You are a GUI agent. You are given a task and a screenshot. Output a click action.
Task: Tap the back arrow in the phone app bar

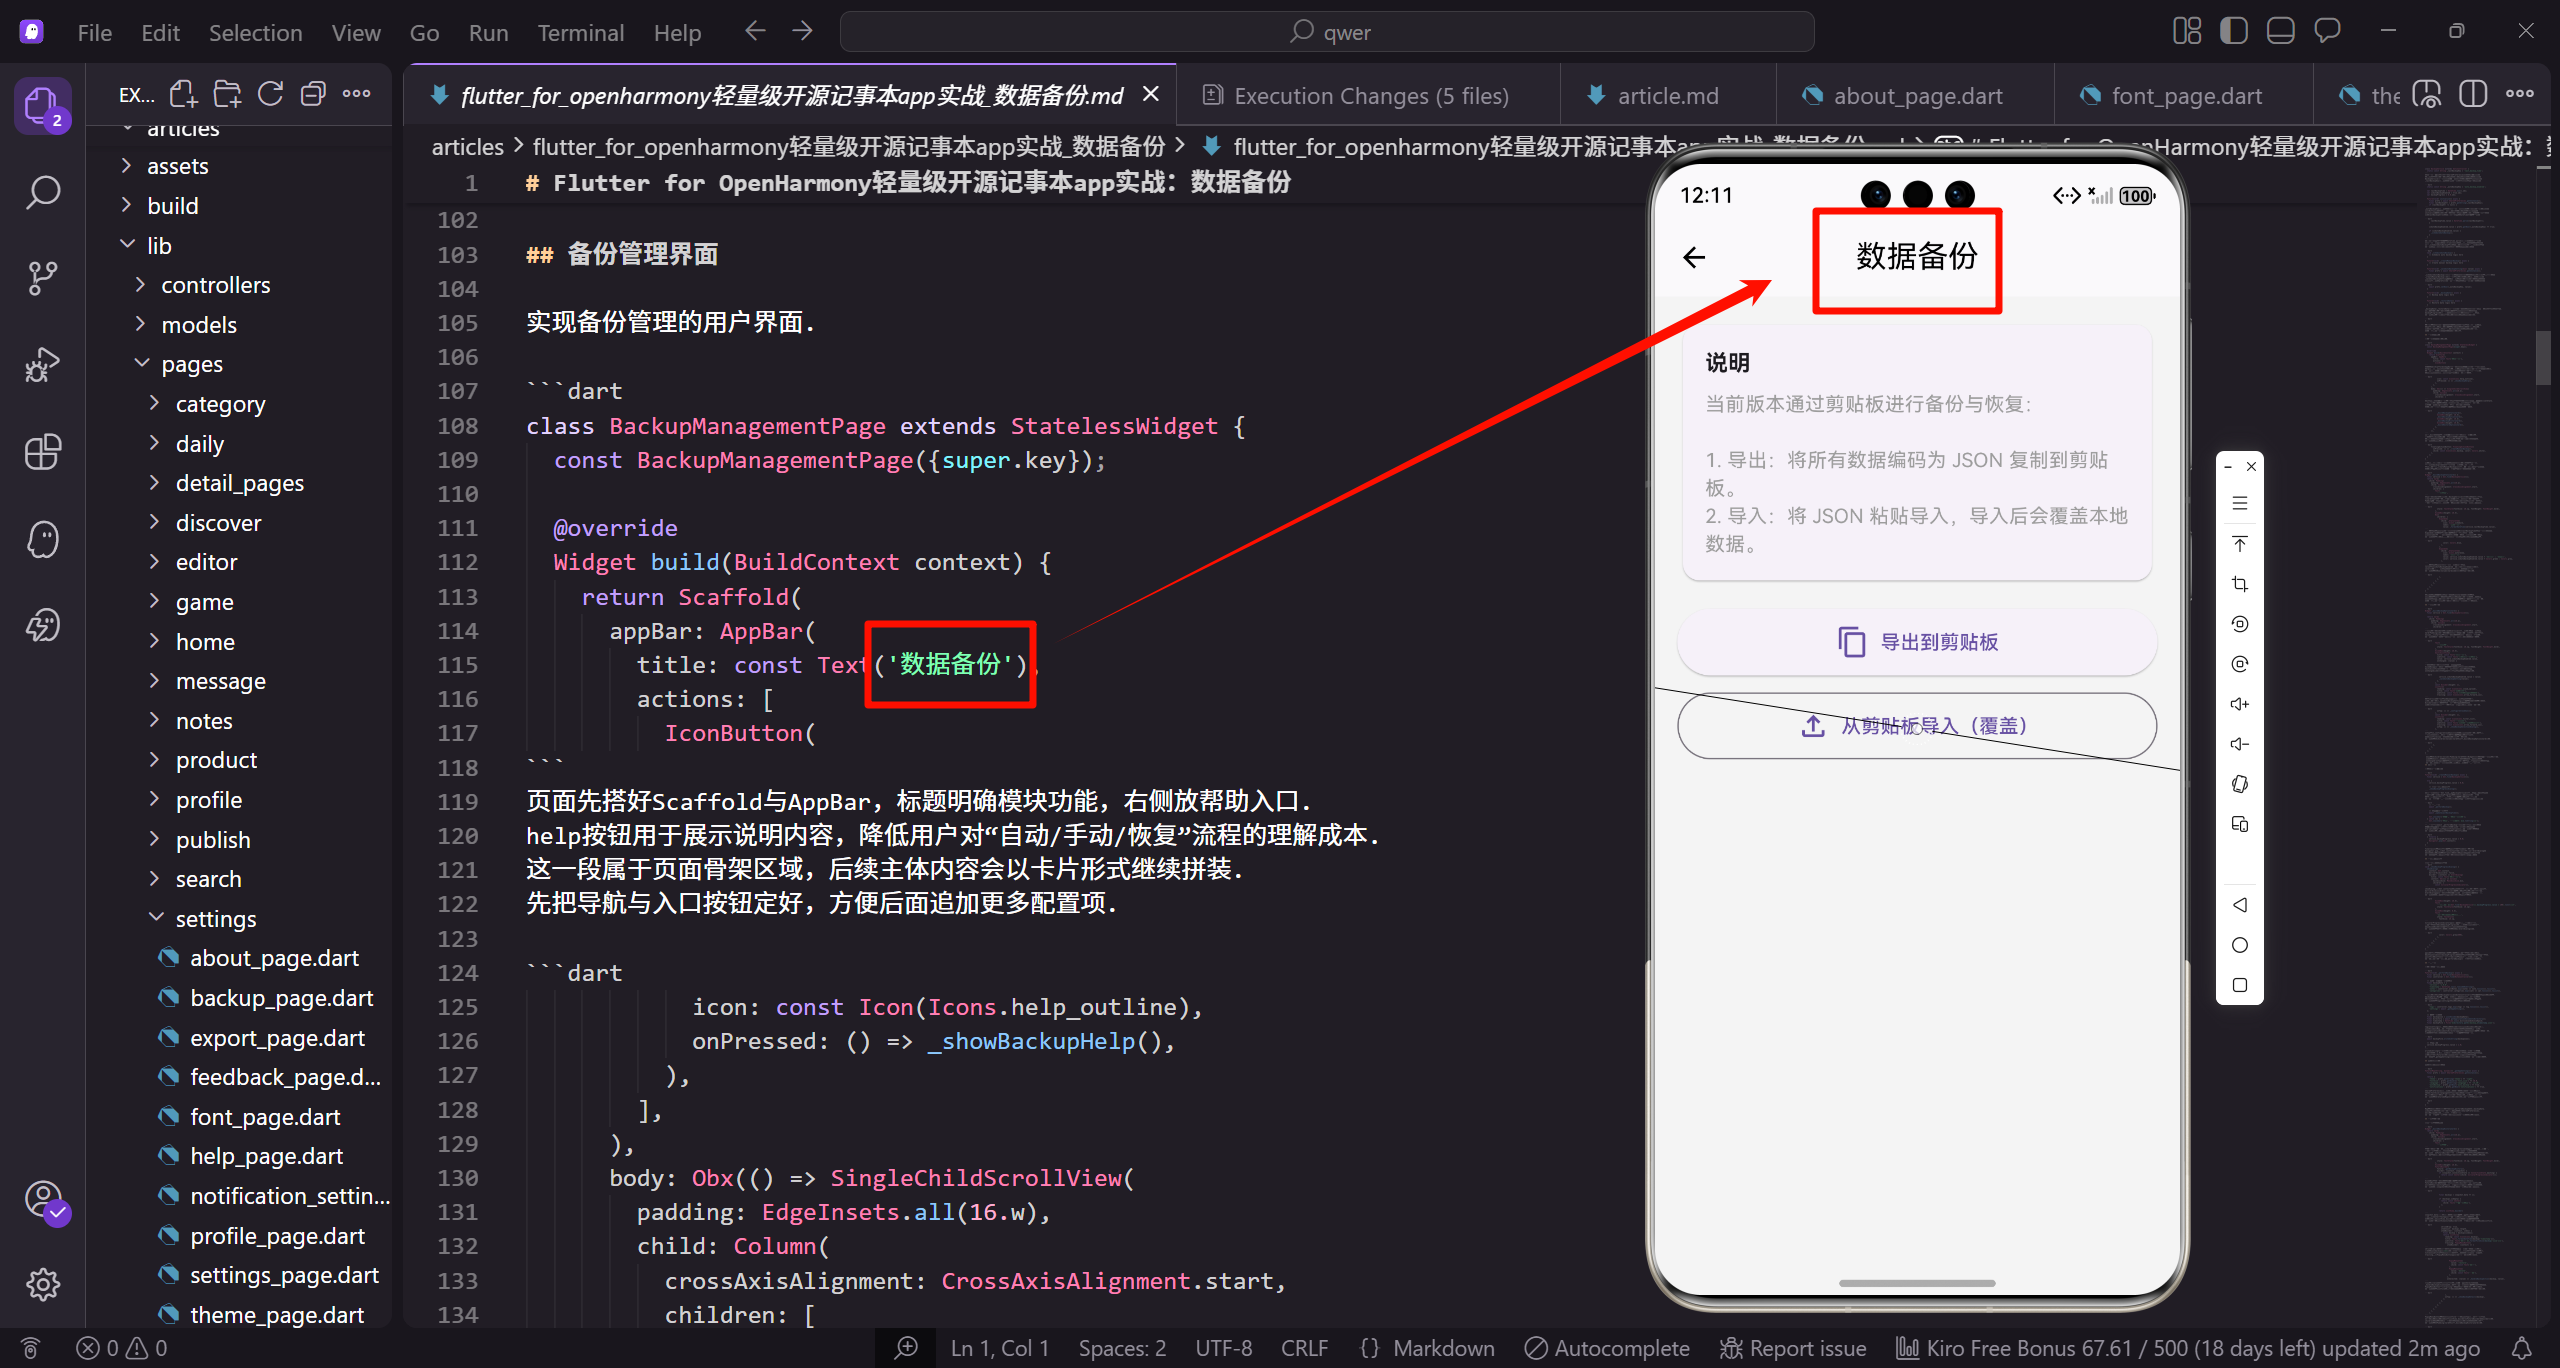click(x=1694, y=257)
